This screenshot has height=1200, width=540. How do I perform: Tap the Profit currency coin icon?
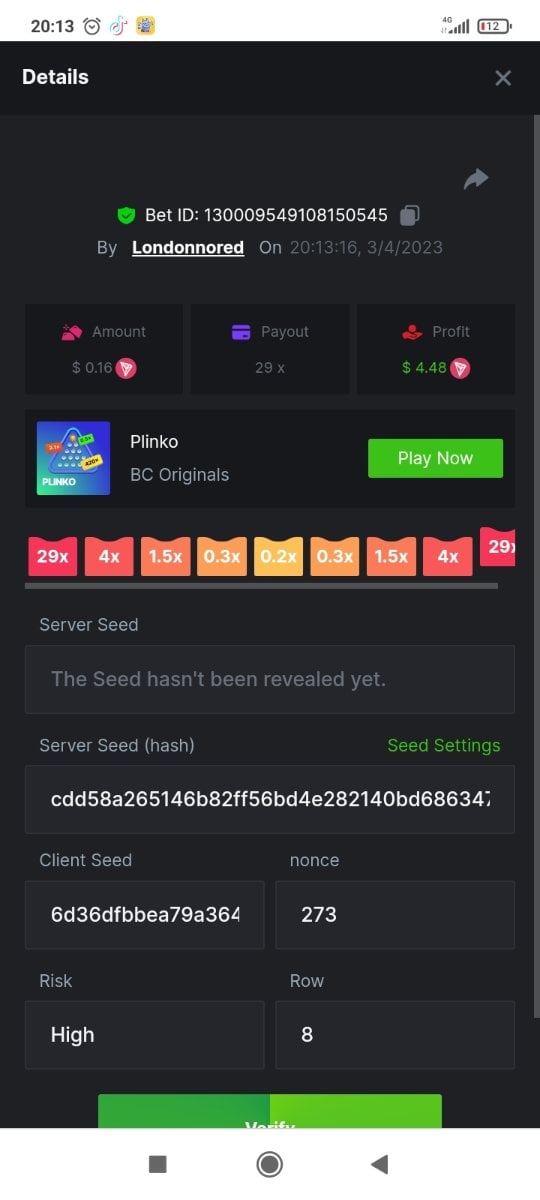pos(460,368)
